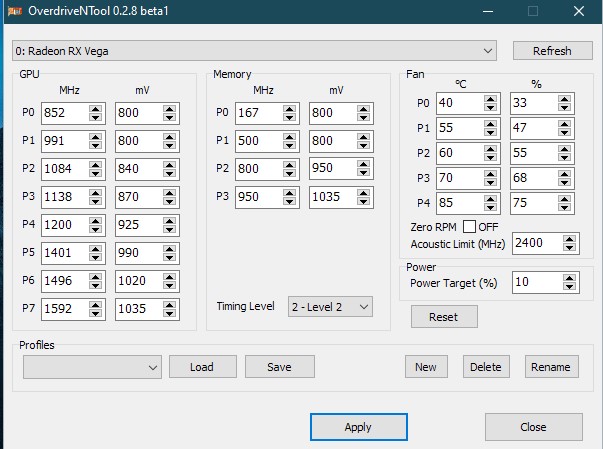Image resolution: width=603 pixels, height=449 pixels.
Task: Increase Memory P2 MHz with up arrow
Action: pyautogui.click(x=289, y=165)
